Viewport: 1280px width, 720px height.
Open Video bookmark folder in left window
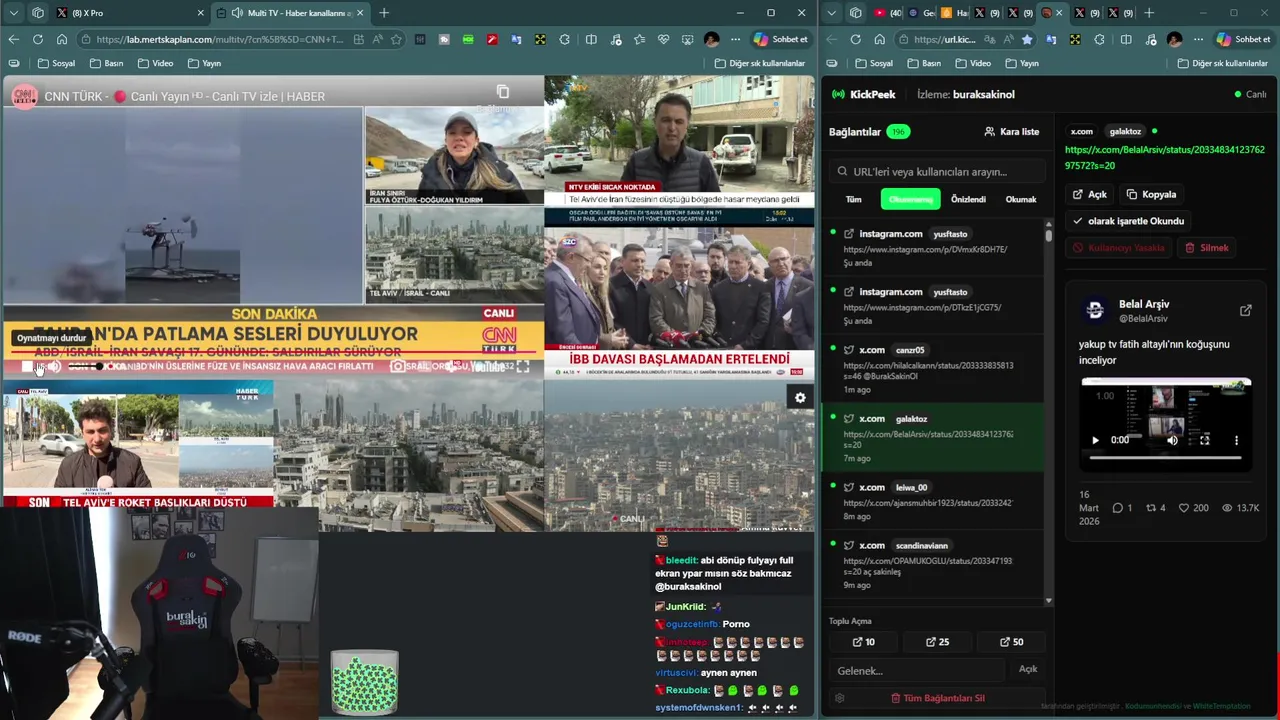point(155,63)
